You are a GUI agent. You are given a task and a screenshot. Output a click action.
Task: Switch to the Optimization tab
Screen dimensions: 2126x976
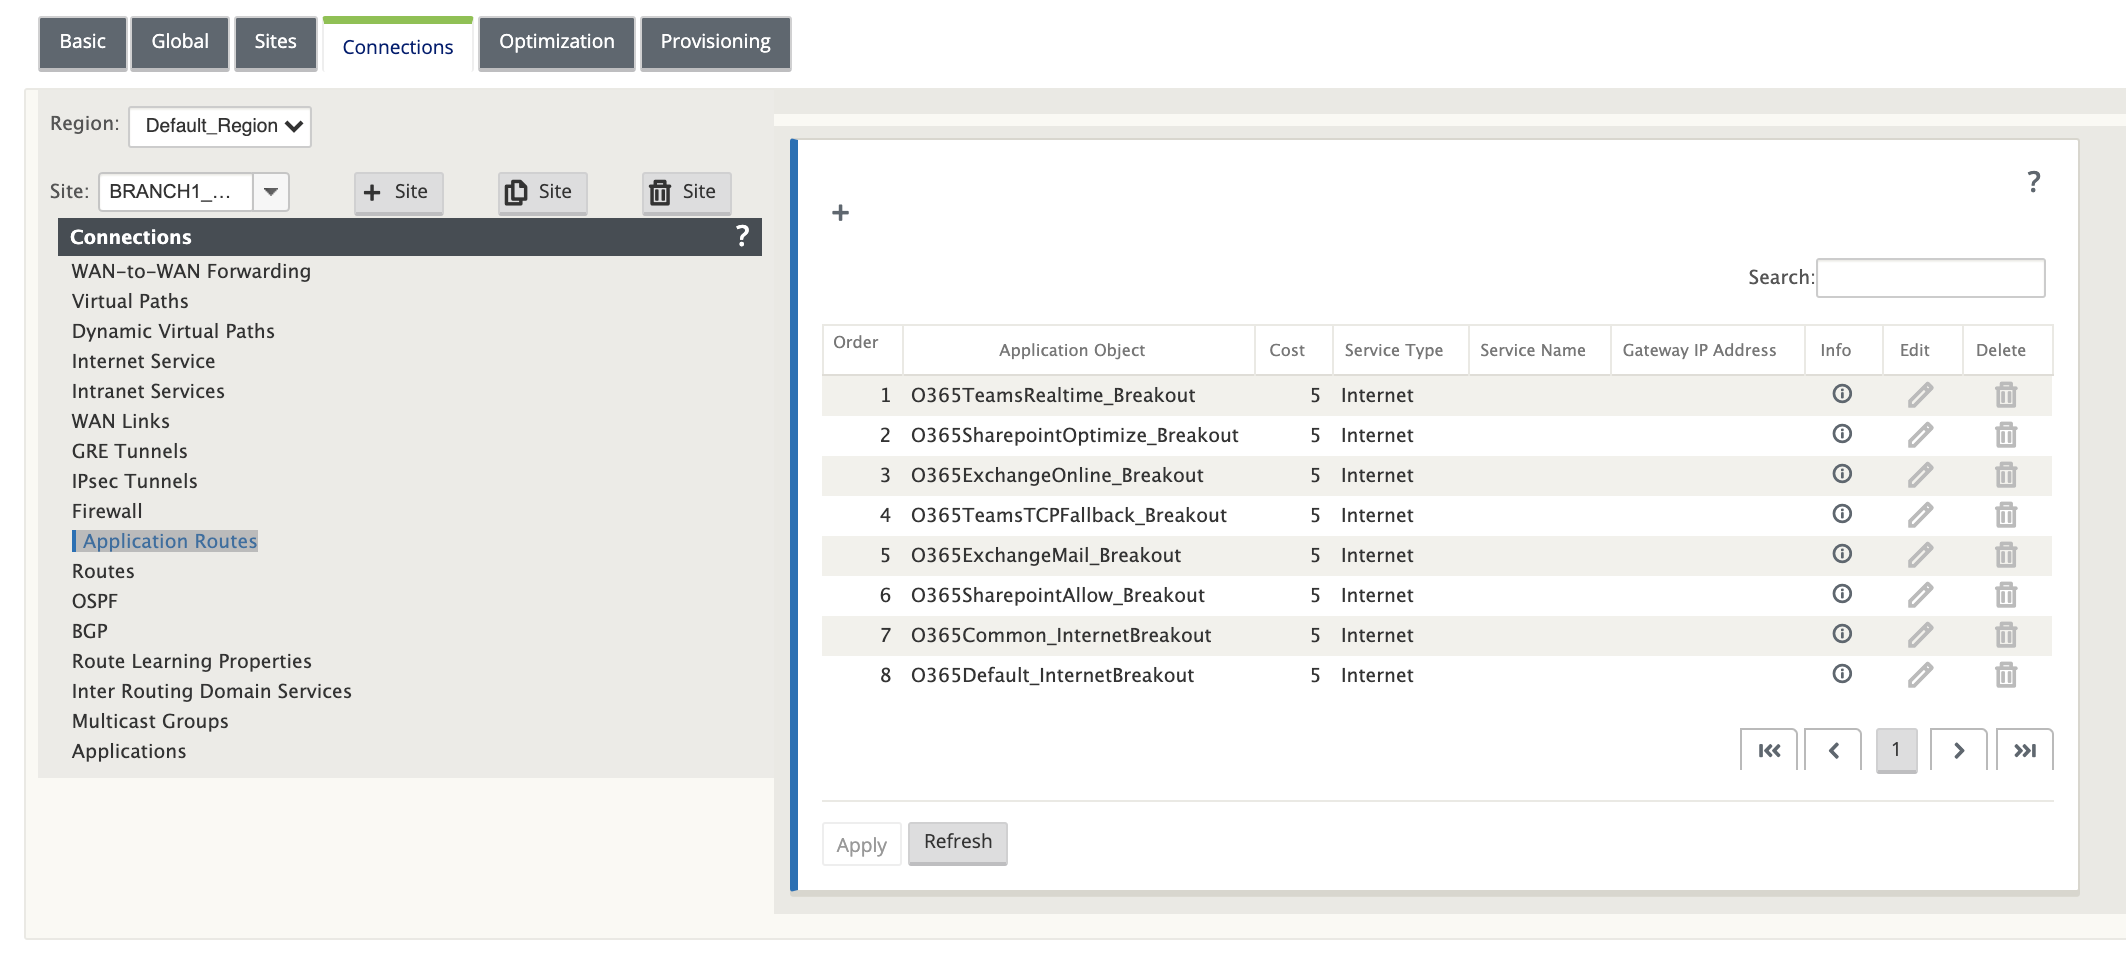[x=556, y=42]
